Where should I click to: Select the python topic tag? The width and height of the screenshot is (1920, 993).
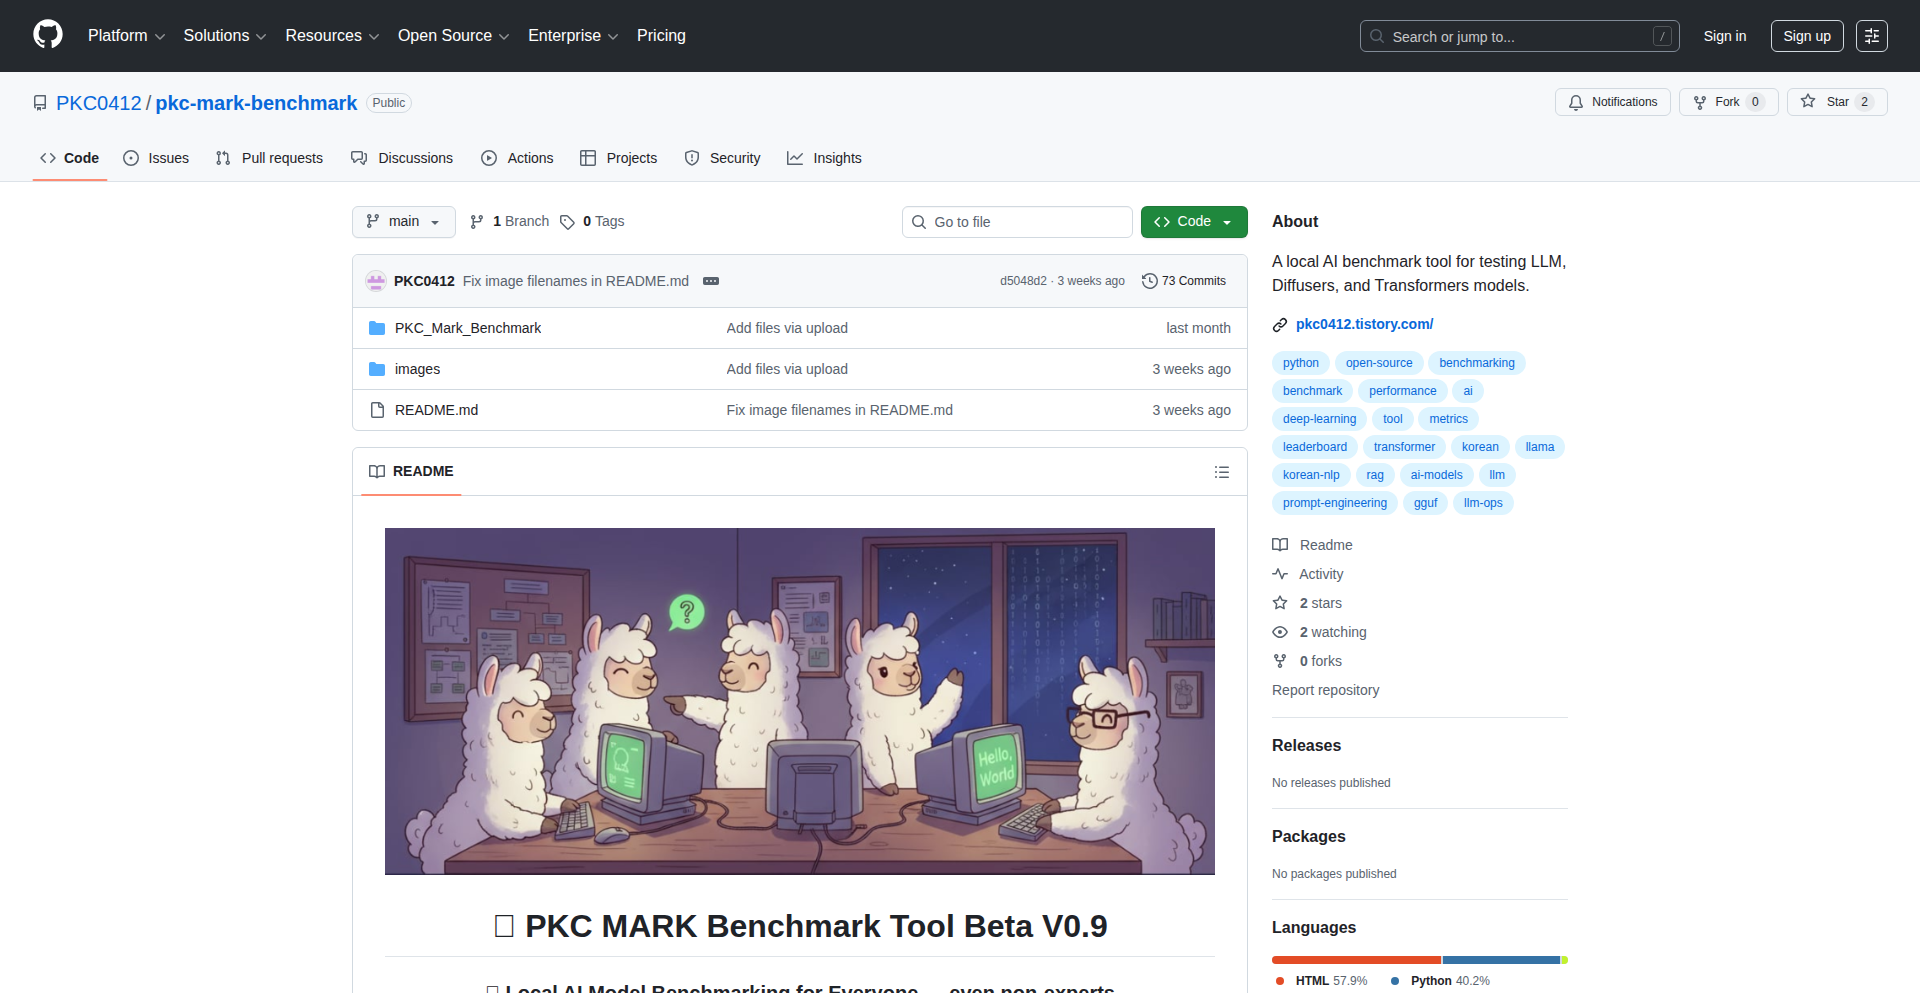point(1301,363)
